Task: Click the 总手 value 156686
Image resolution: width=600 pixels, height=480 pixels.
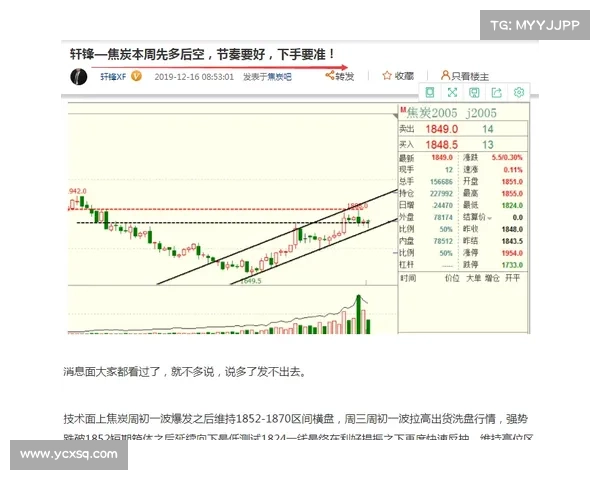Action: 441,182
